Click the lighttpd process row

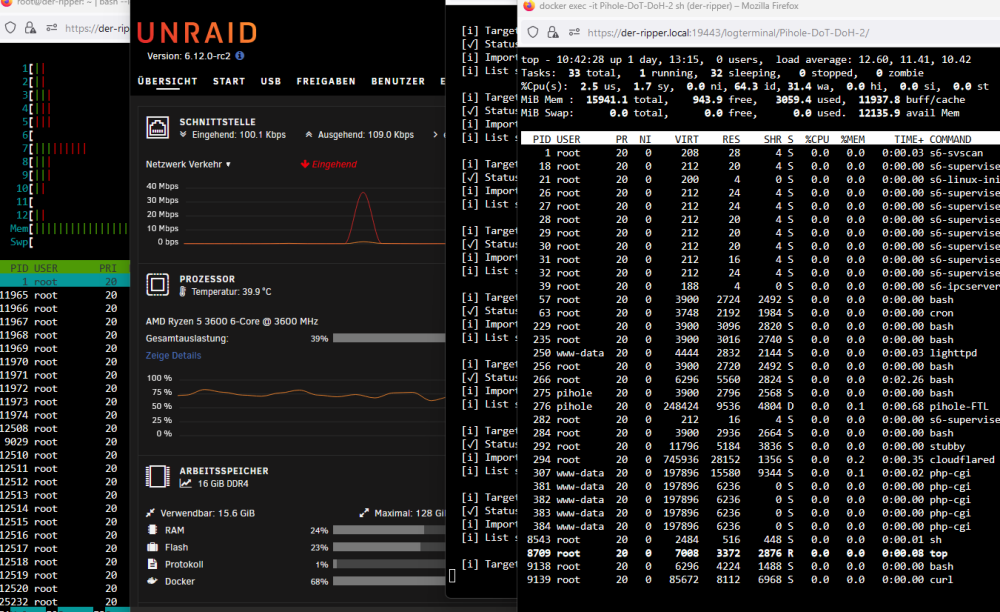click(760, 353)
